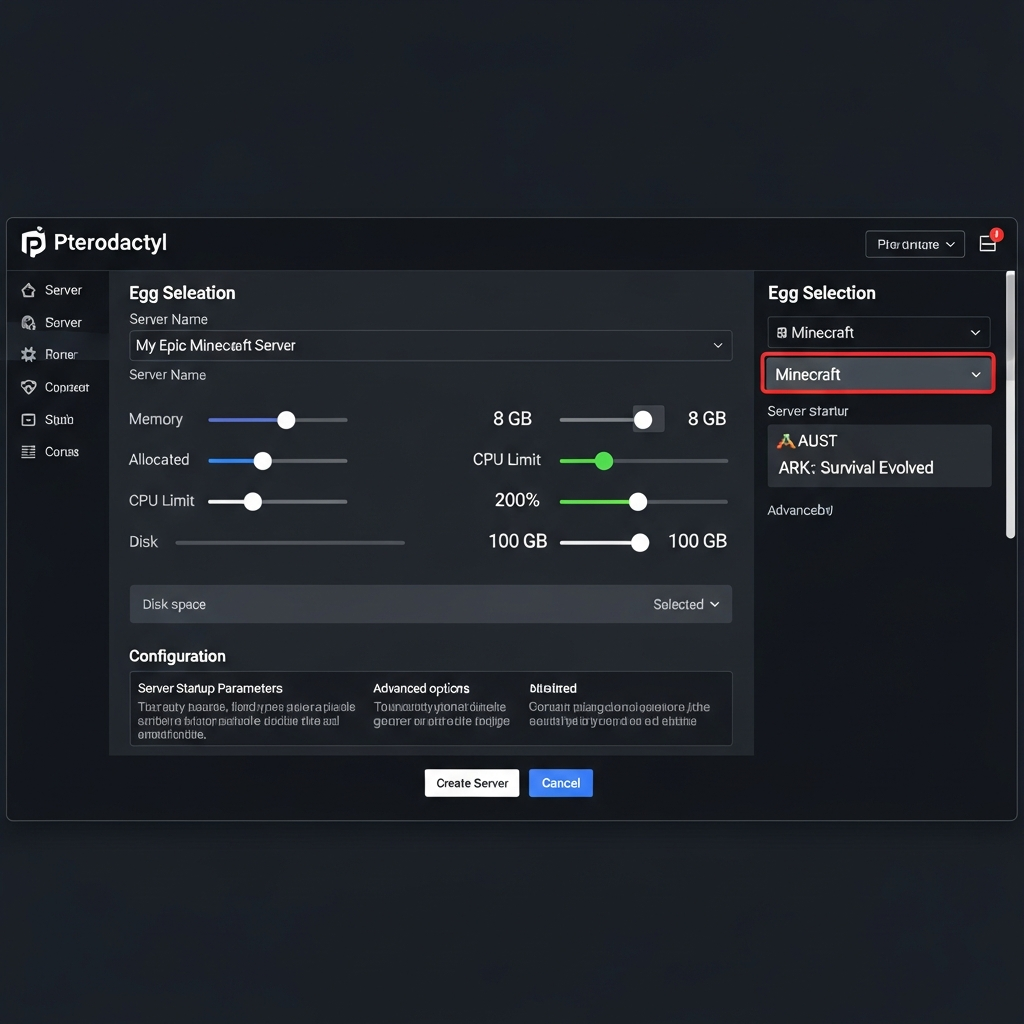Click the terminal Stub icon in sidebar
The image size is (1024, 1024).
[x=27, y=419]
